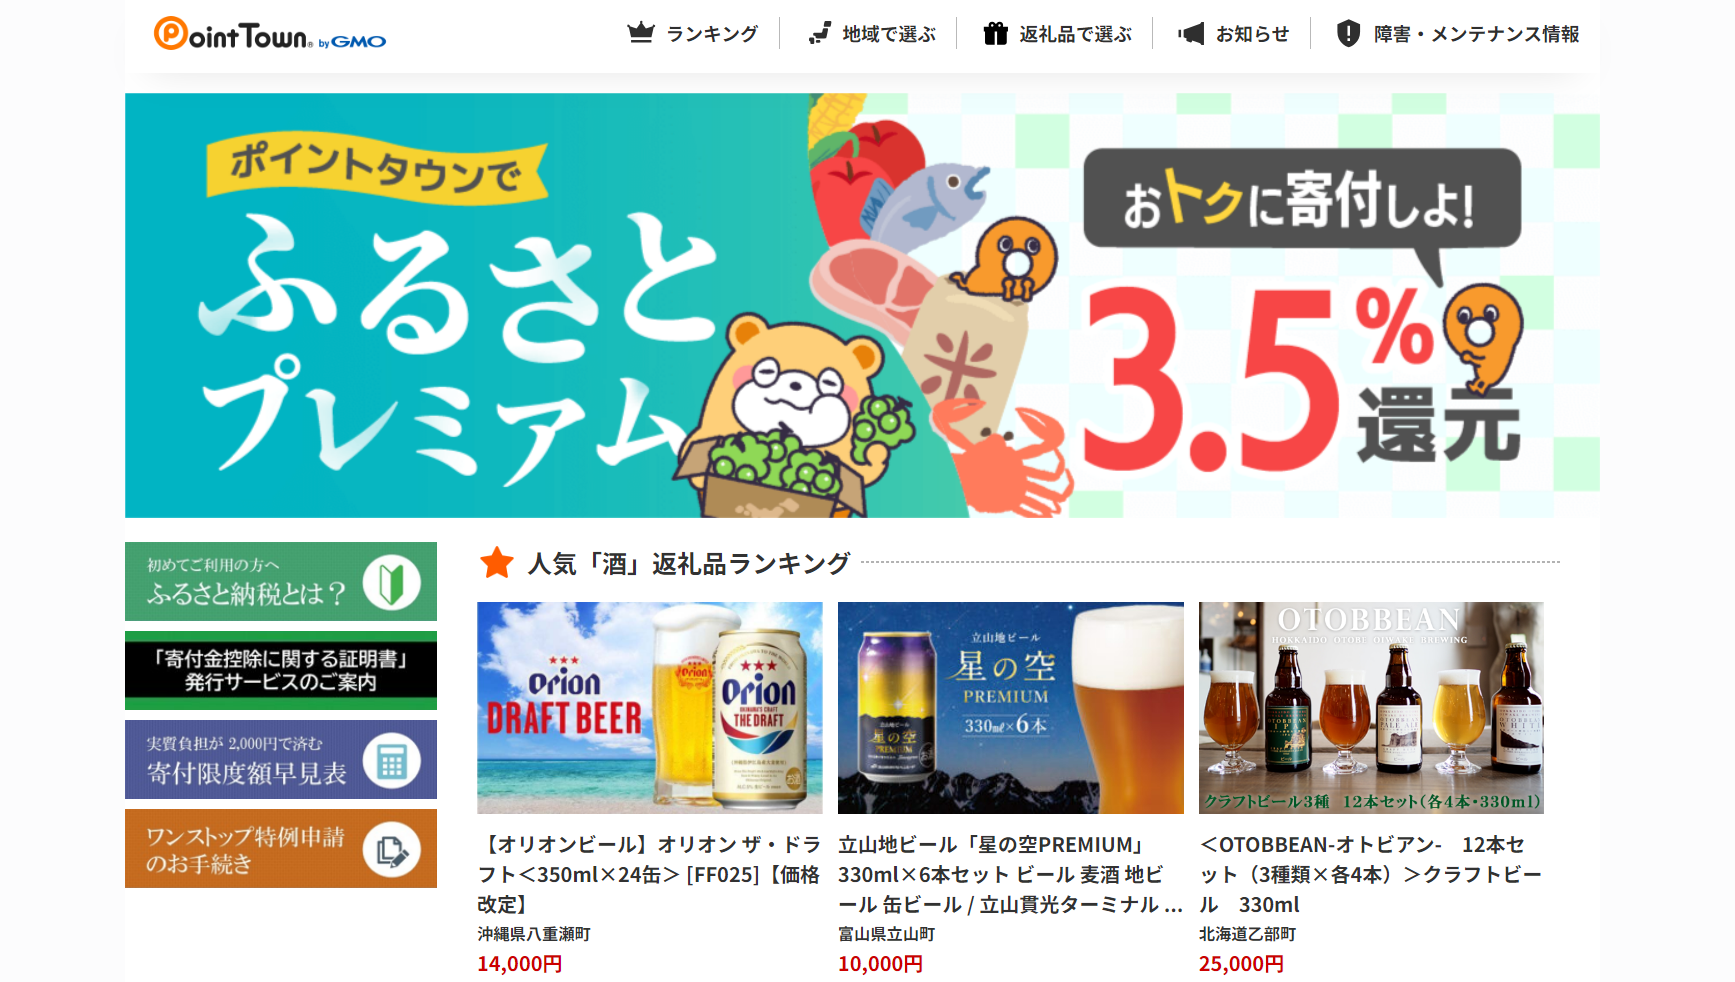Open the 返礼品で選ぶ menu item
1735x982 pixels.
click(x=1056, y=33)
